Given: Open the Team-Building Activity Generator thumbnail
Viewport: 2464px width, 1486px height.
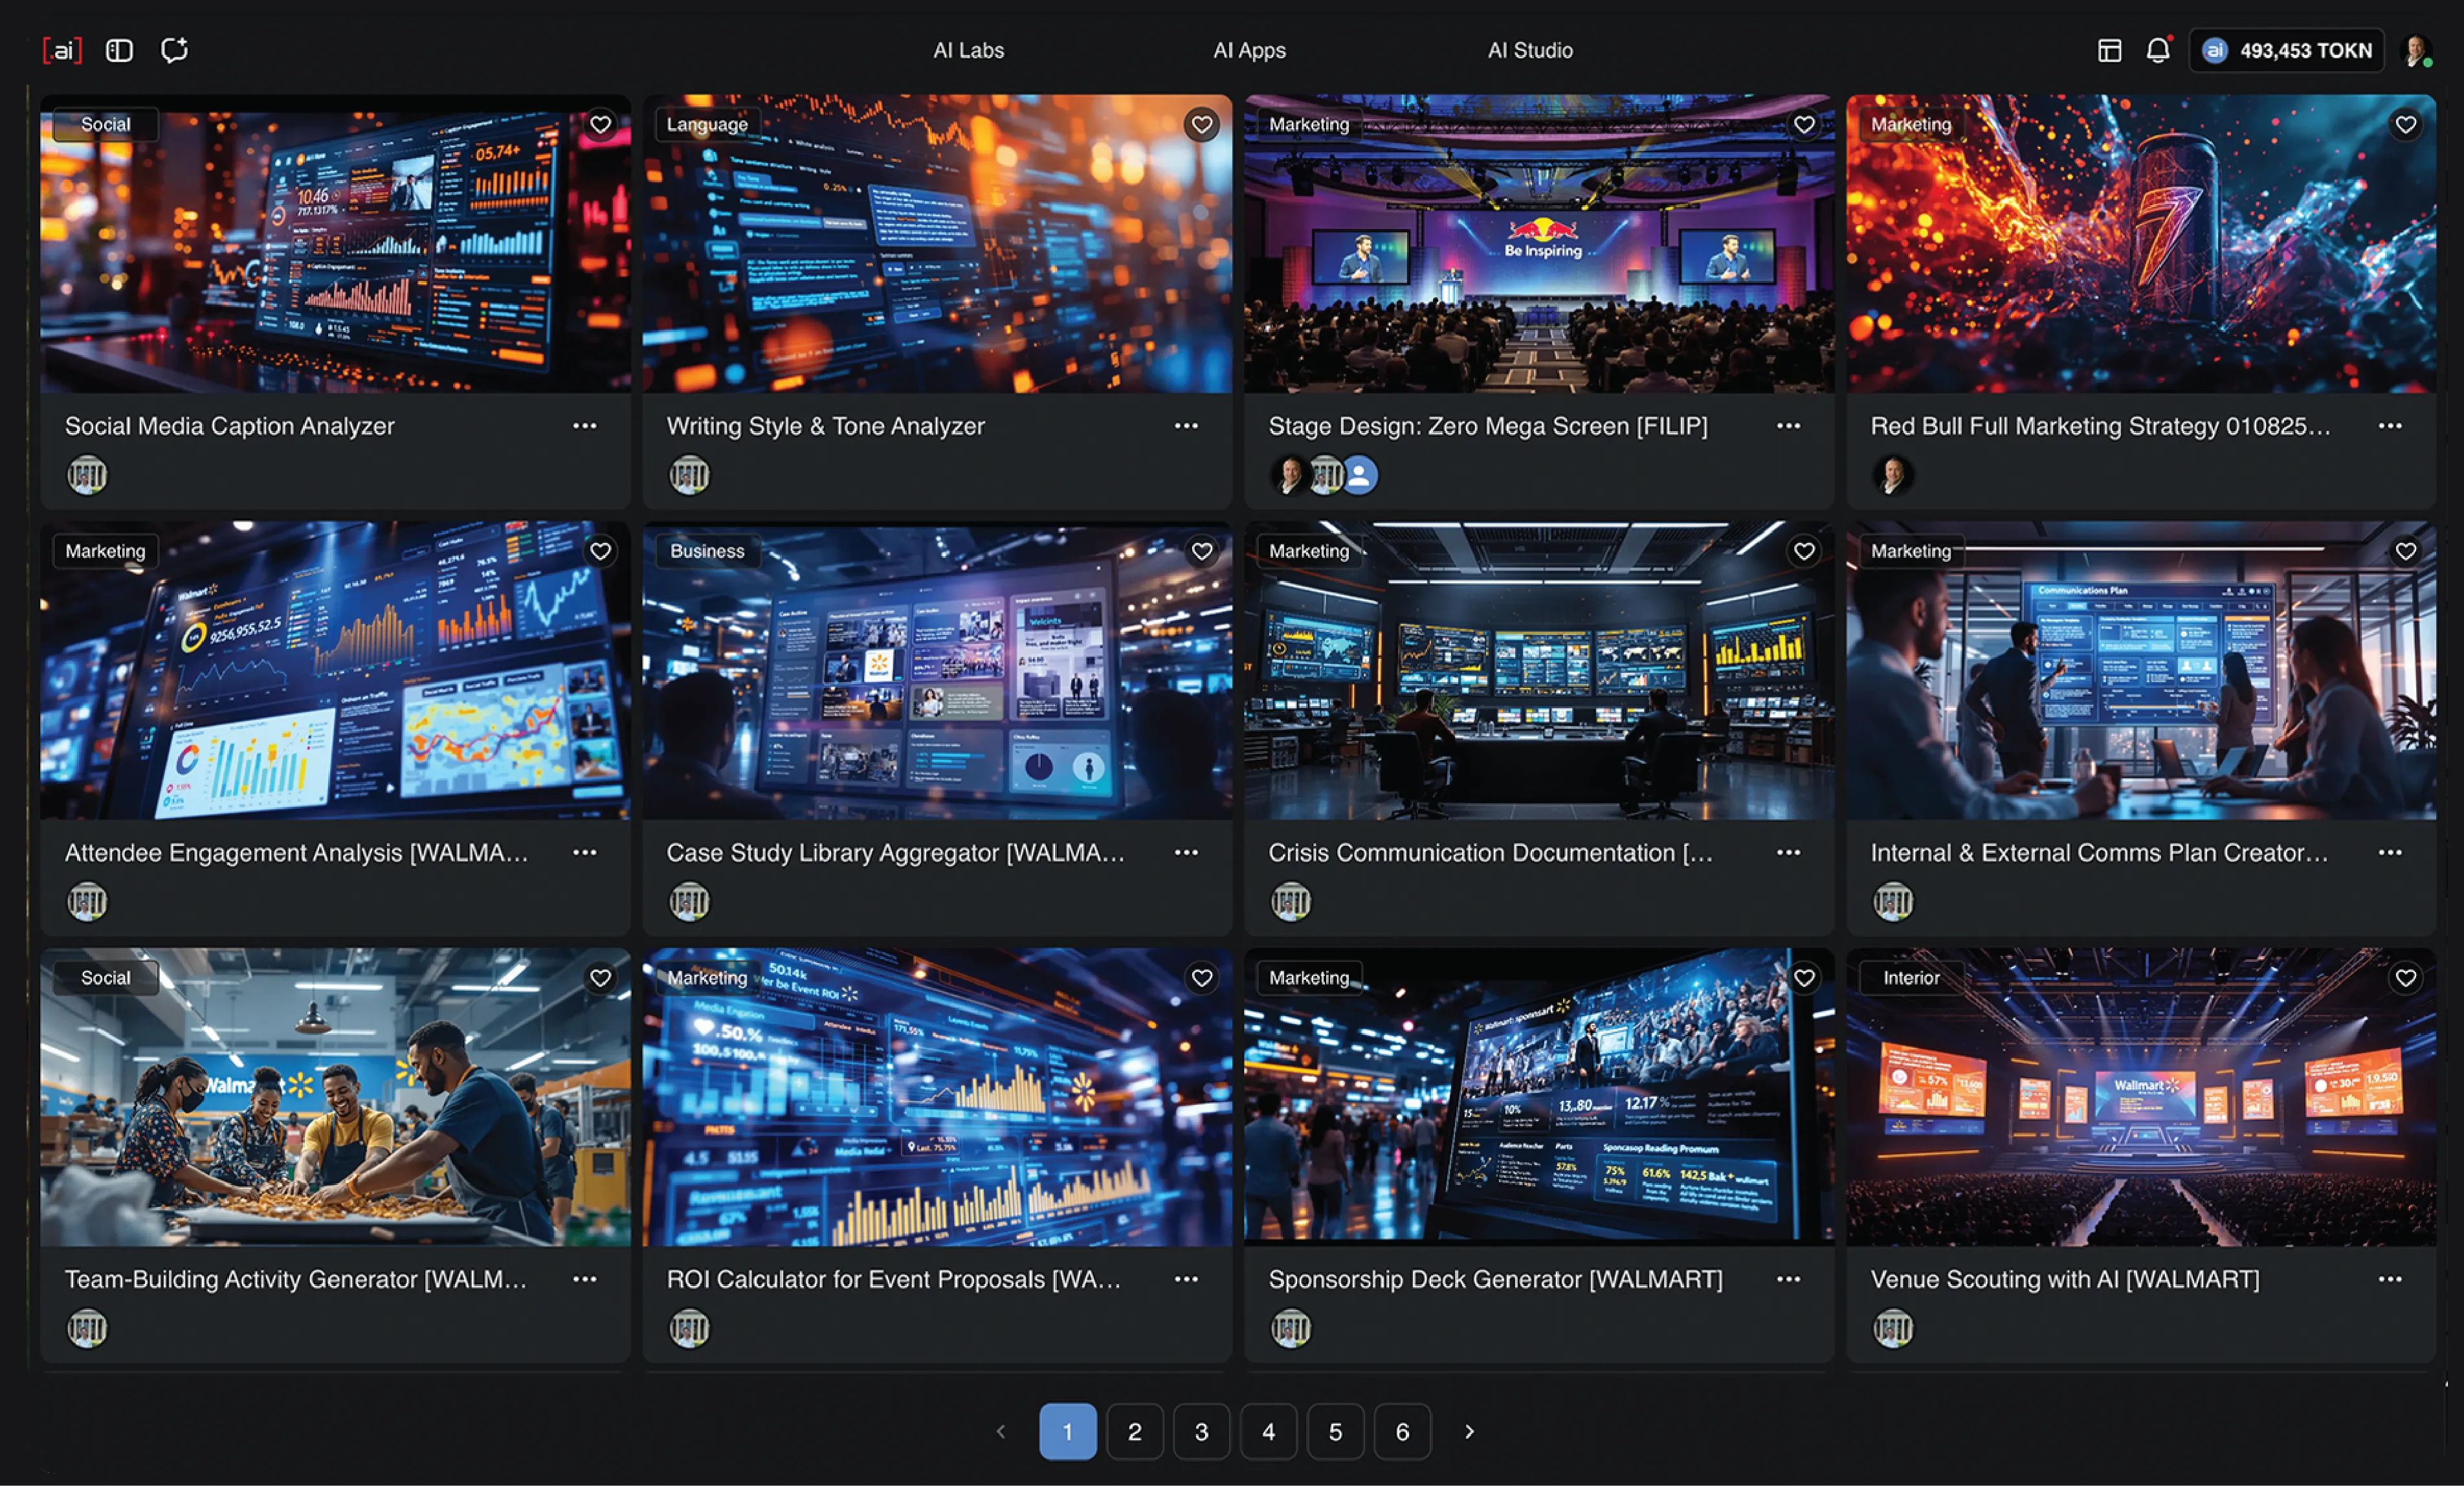Looking at the screenshot, I should [335, 1097].
